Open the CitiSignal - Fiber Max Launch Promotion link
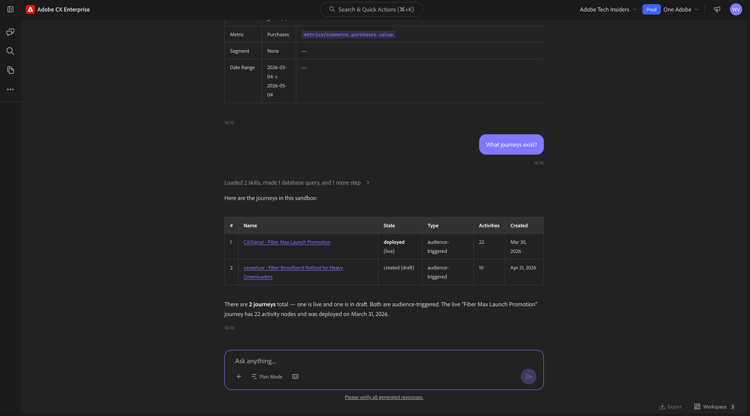 click(x=287, y=242)
